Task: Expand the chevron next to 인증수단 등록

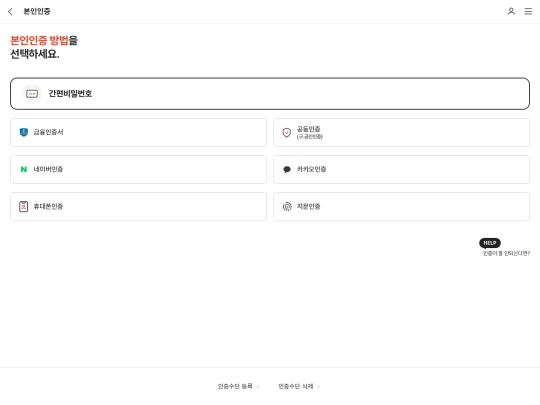Action: 258,386
